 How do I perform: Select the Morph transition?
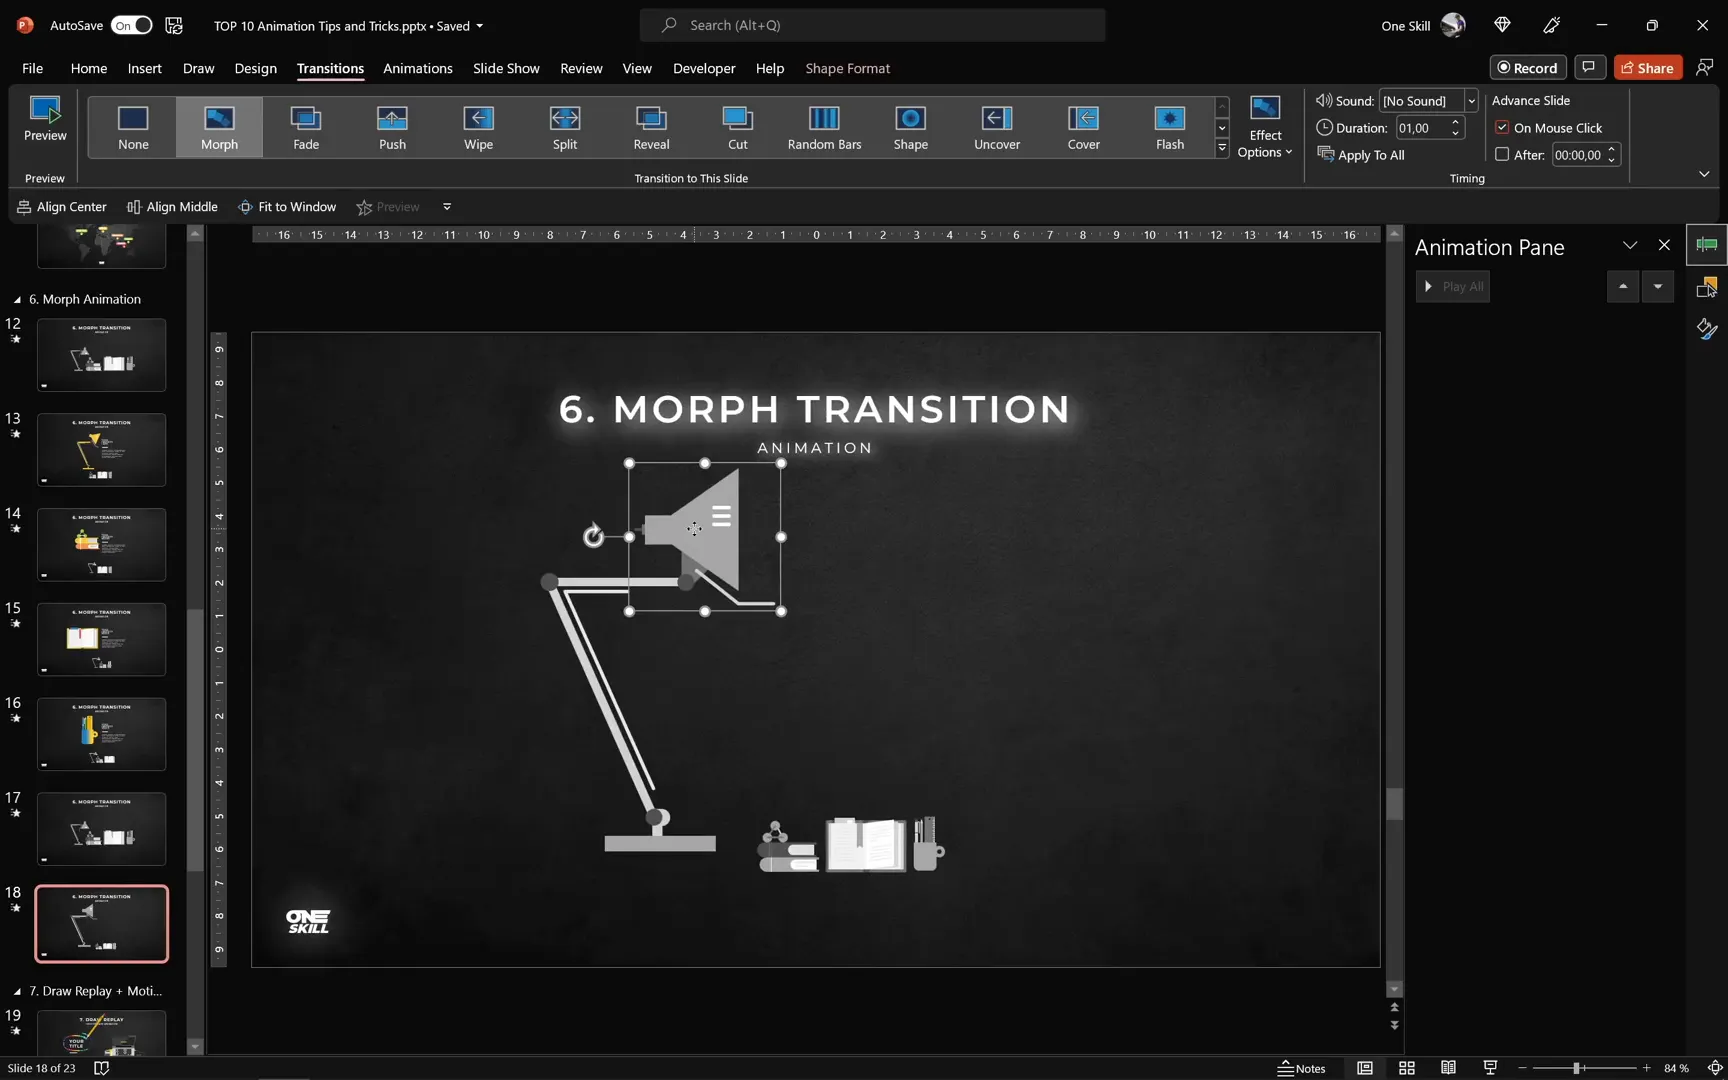pyautogui.click(x=219, y=127)
